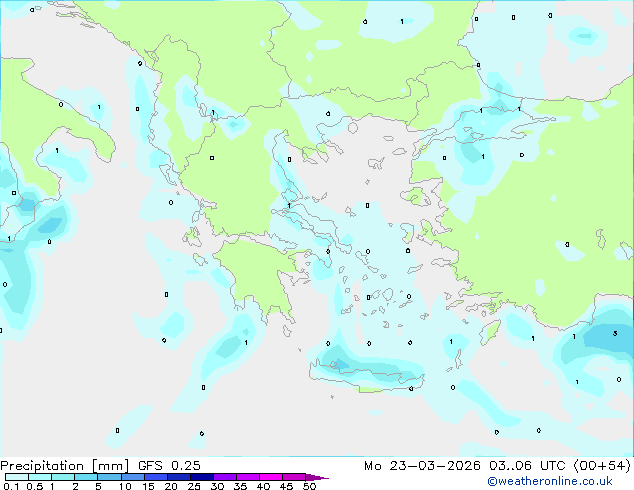Viewport: 634px width, 490px height.
Task: Open the weatheronline.co.uk copyright link
Action: pos(550,481)
